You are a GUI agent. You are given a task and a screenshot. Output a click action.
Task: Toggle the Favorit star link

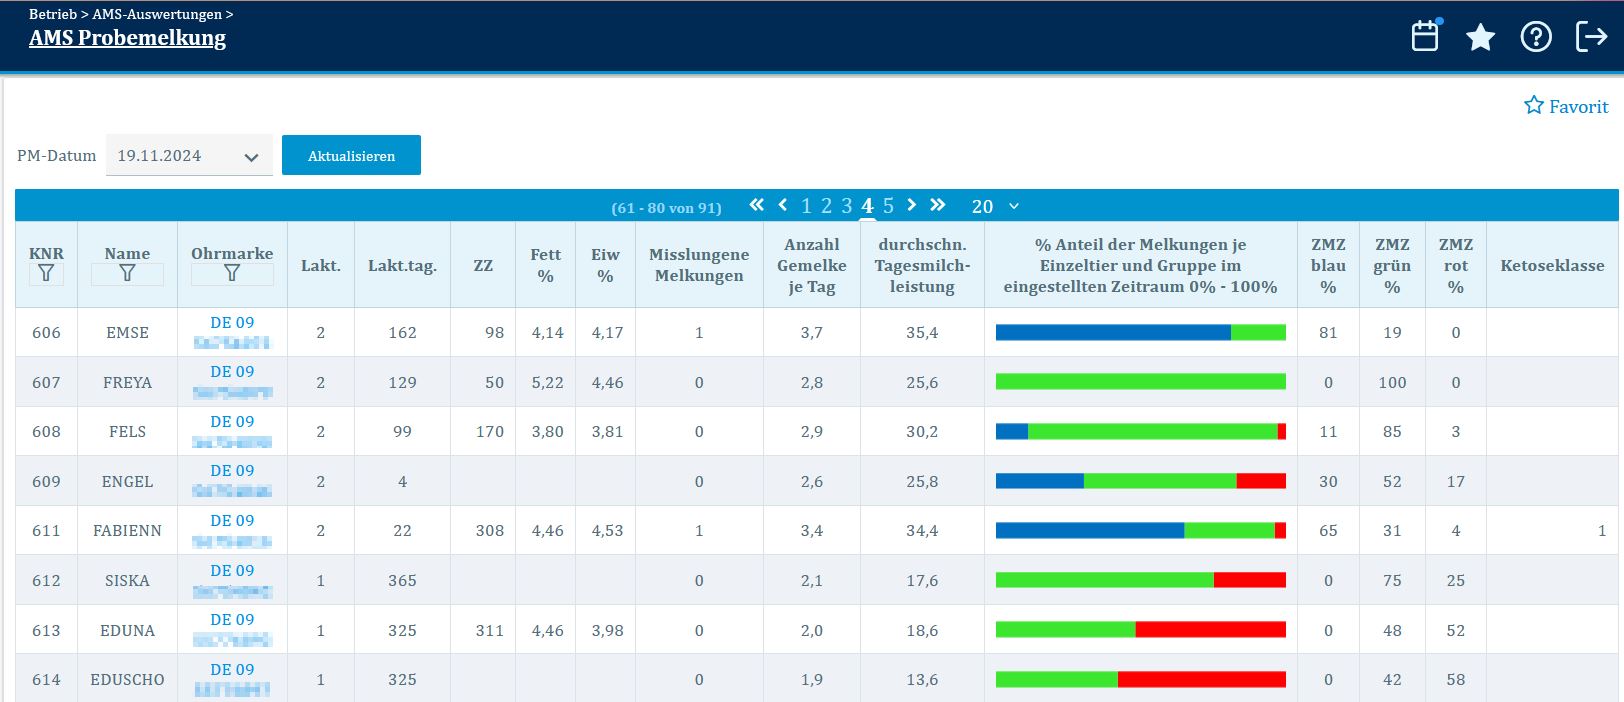[x=1566, y=106]
